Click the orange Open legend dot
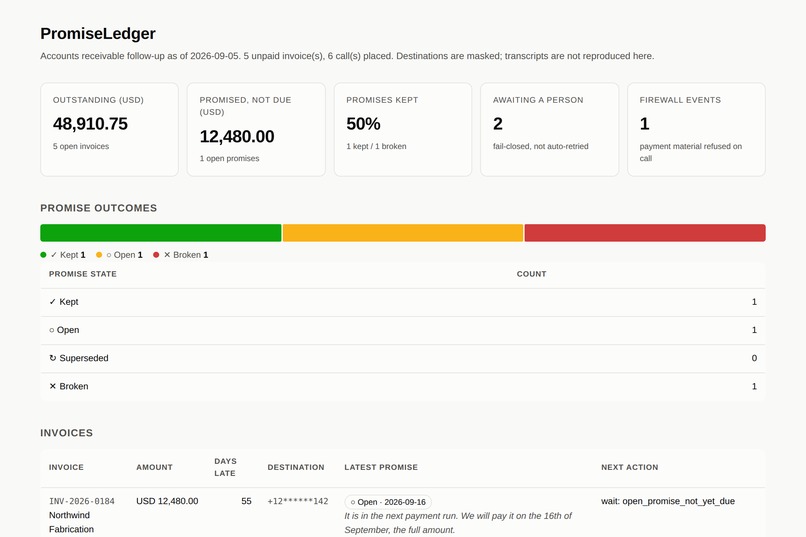 (99, 255)
